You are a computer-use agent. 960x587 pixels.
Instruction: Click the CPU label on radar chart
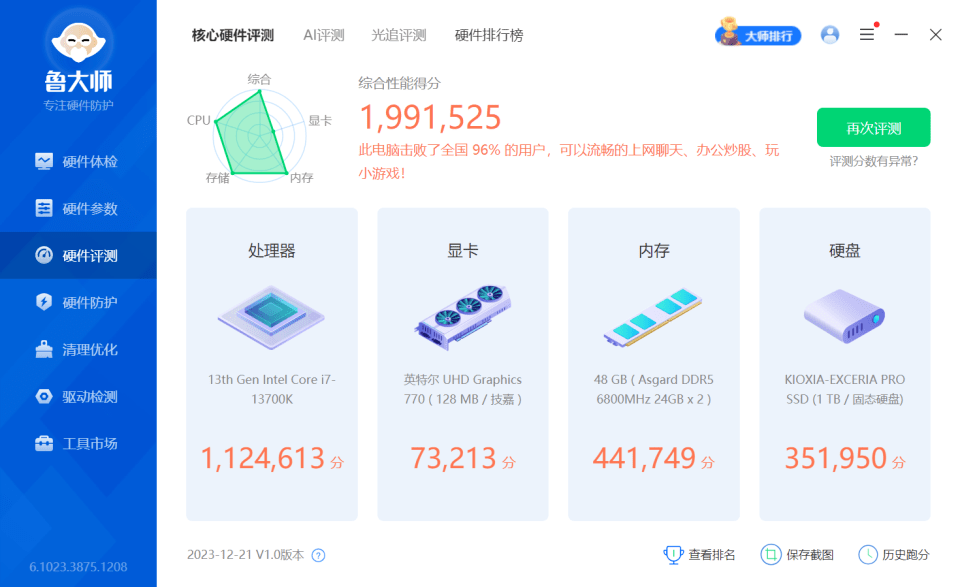pyautogui.click(x=198, y=121)
